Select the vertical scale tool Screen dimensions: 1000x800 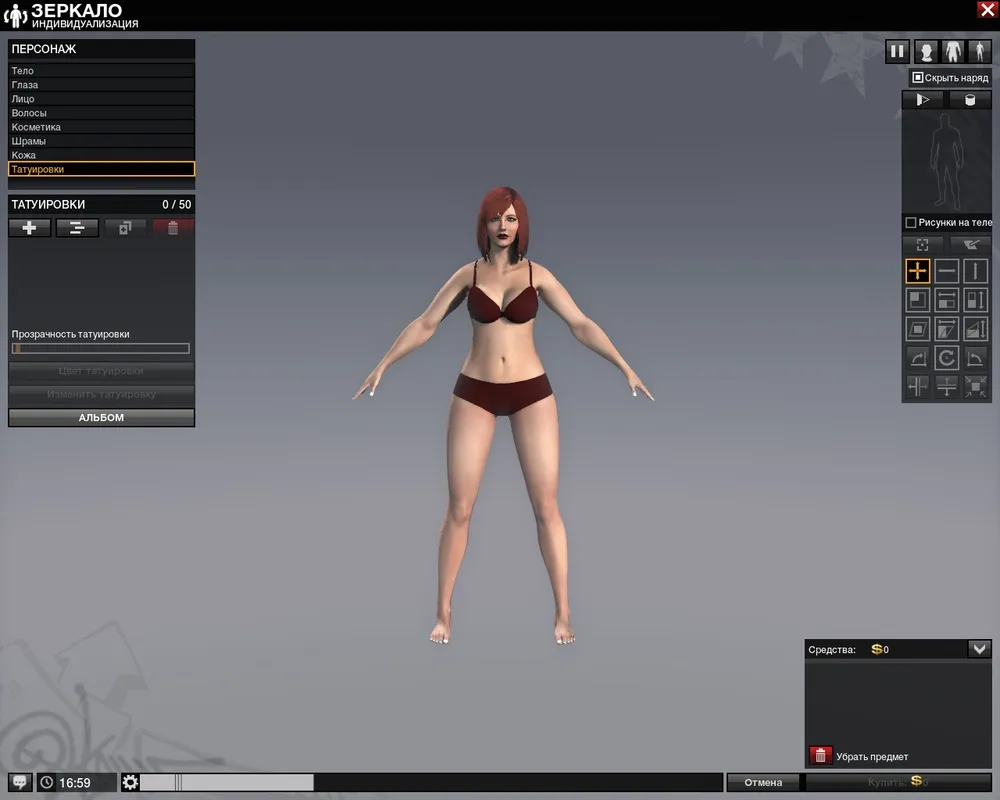pos(976,300)
